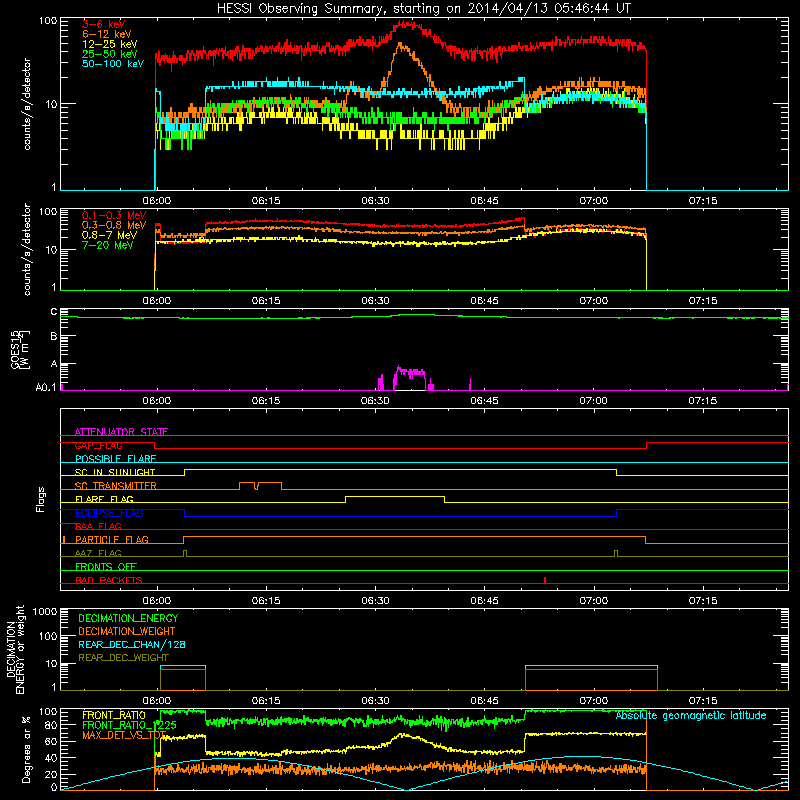Click the 06:00 tick under the top panel

157,201
